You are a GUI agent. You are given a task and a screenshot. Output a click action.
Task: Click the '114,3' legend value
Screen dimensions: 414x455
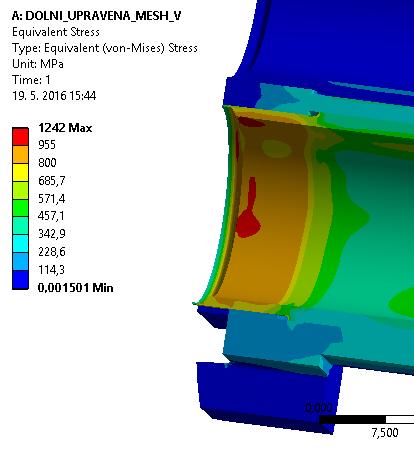pos(51,270)
